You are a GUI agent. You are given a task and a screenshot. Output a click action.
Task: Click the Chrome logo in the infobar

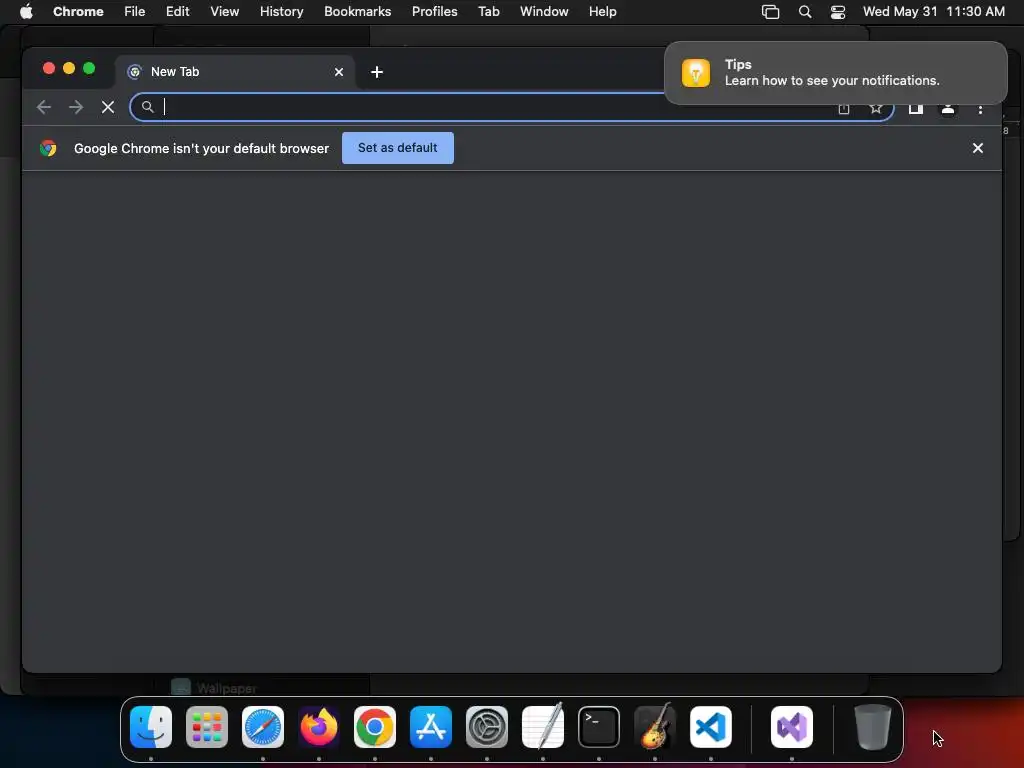click(48, 148)
